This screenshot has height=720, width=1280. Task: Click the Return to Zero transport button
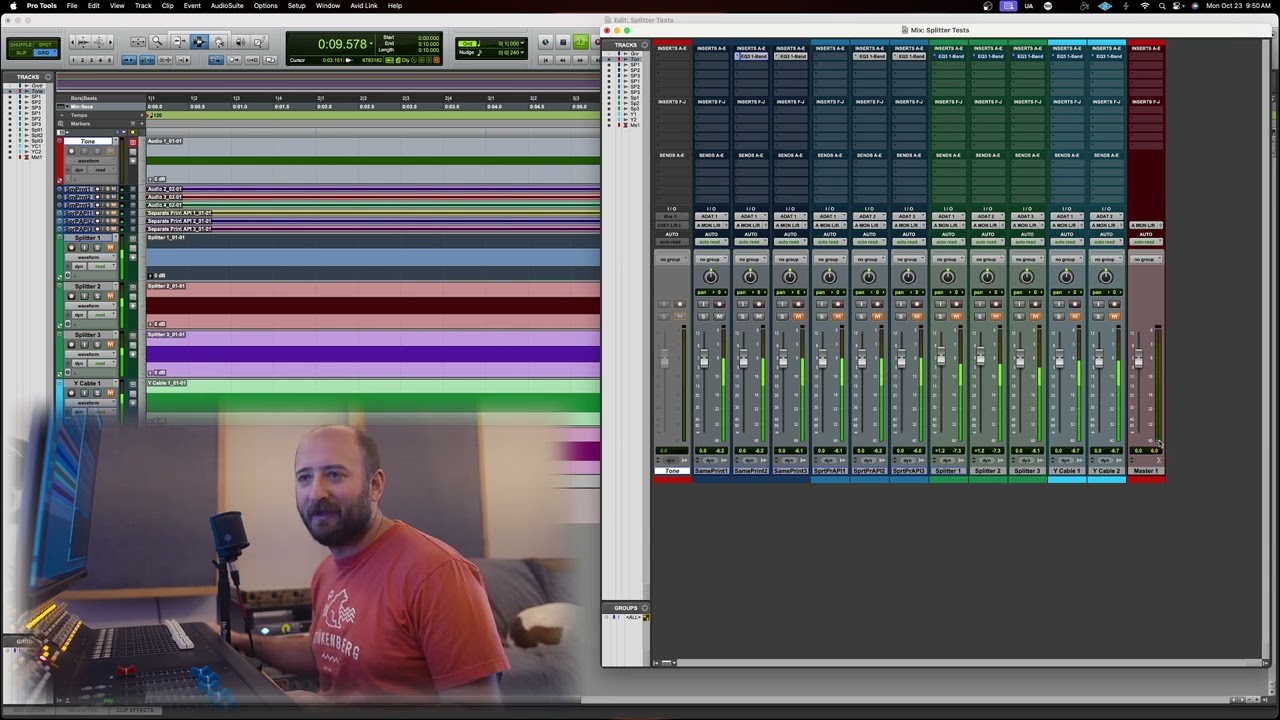545,60
